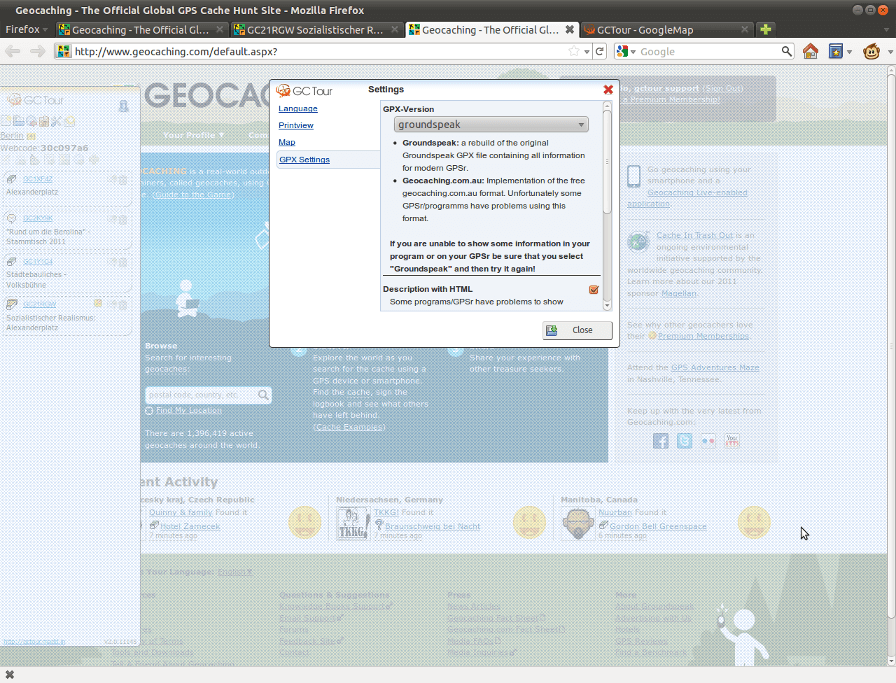Go to the Firefox home page
The height and width of the screenshot is (683, 896).
point(810,51)
